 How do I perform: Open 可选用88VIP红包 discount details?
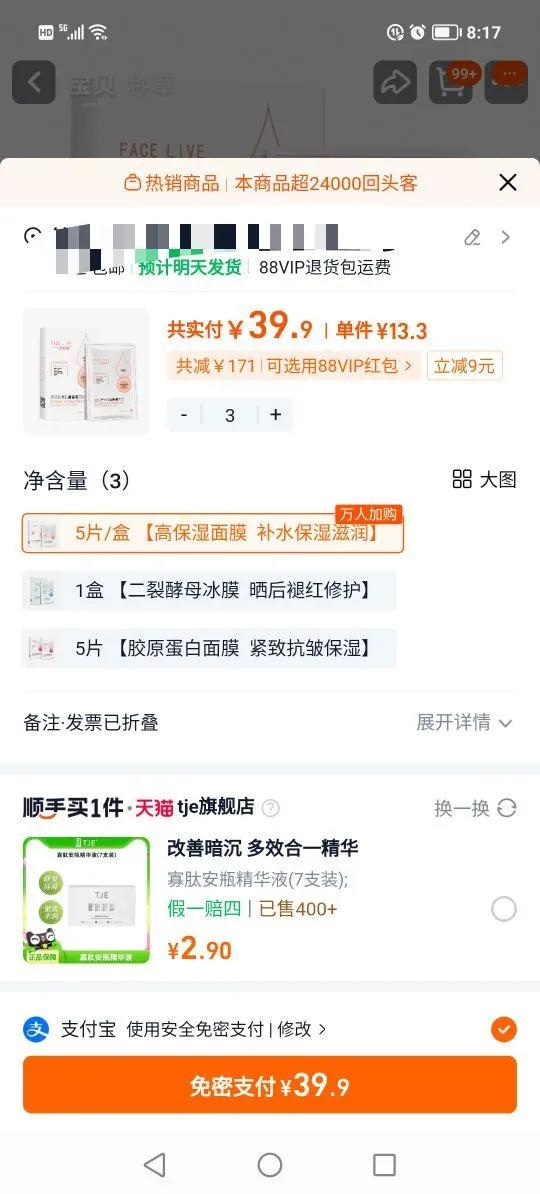pos(340,366)
